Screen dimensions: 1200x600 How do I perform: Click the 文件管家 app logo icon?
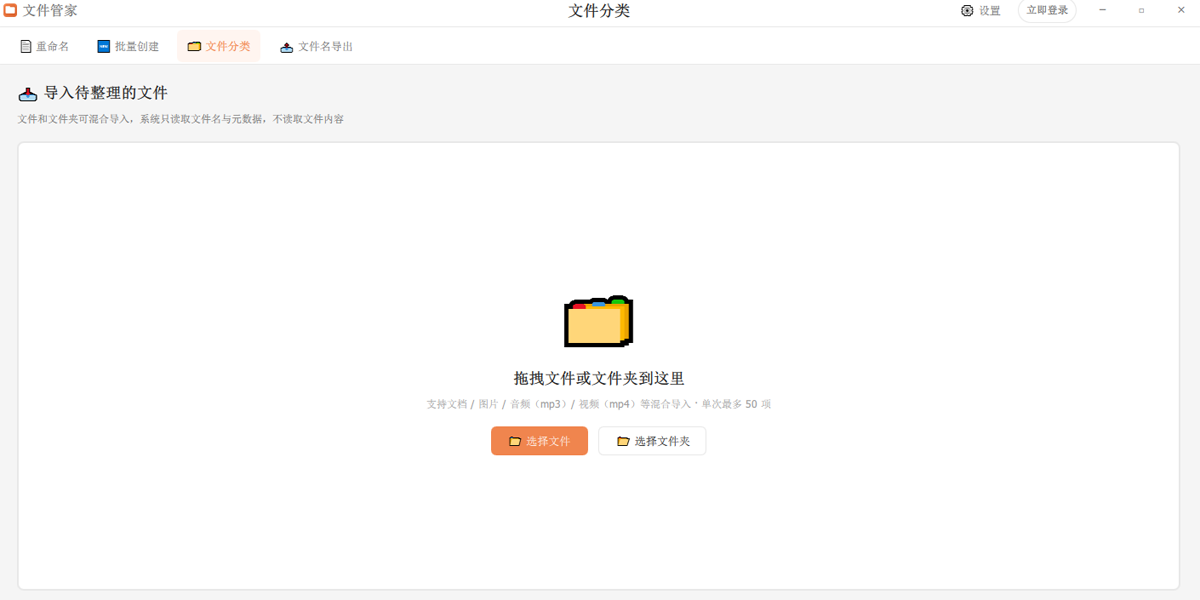click(x=10, y=11)
